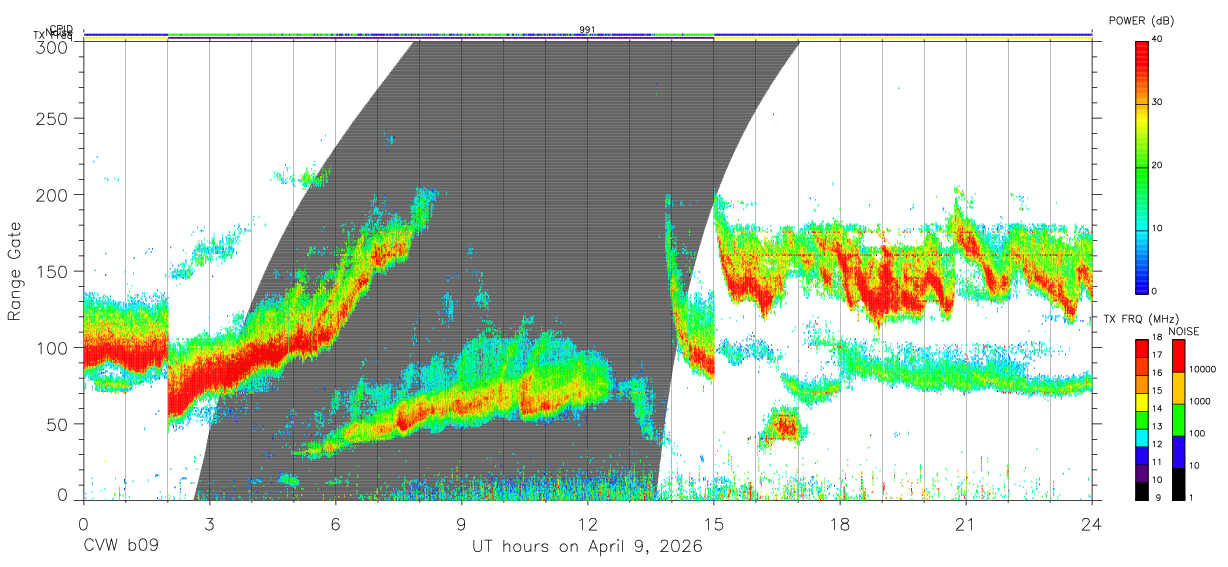The image size is (1228, 567).
Task: Click the 50 tick on Range Gate axis
Action: click(59, 424)
